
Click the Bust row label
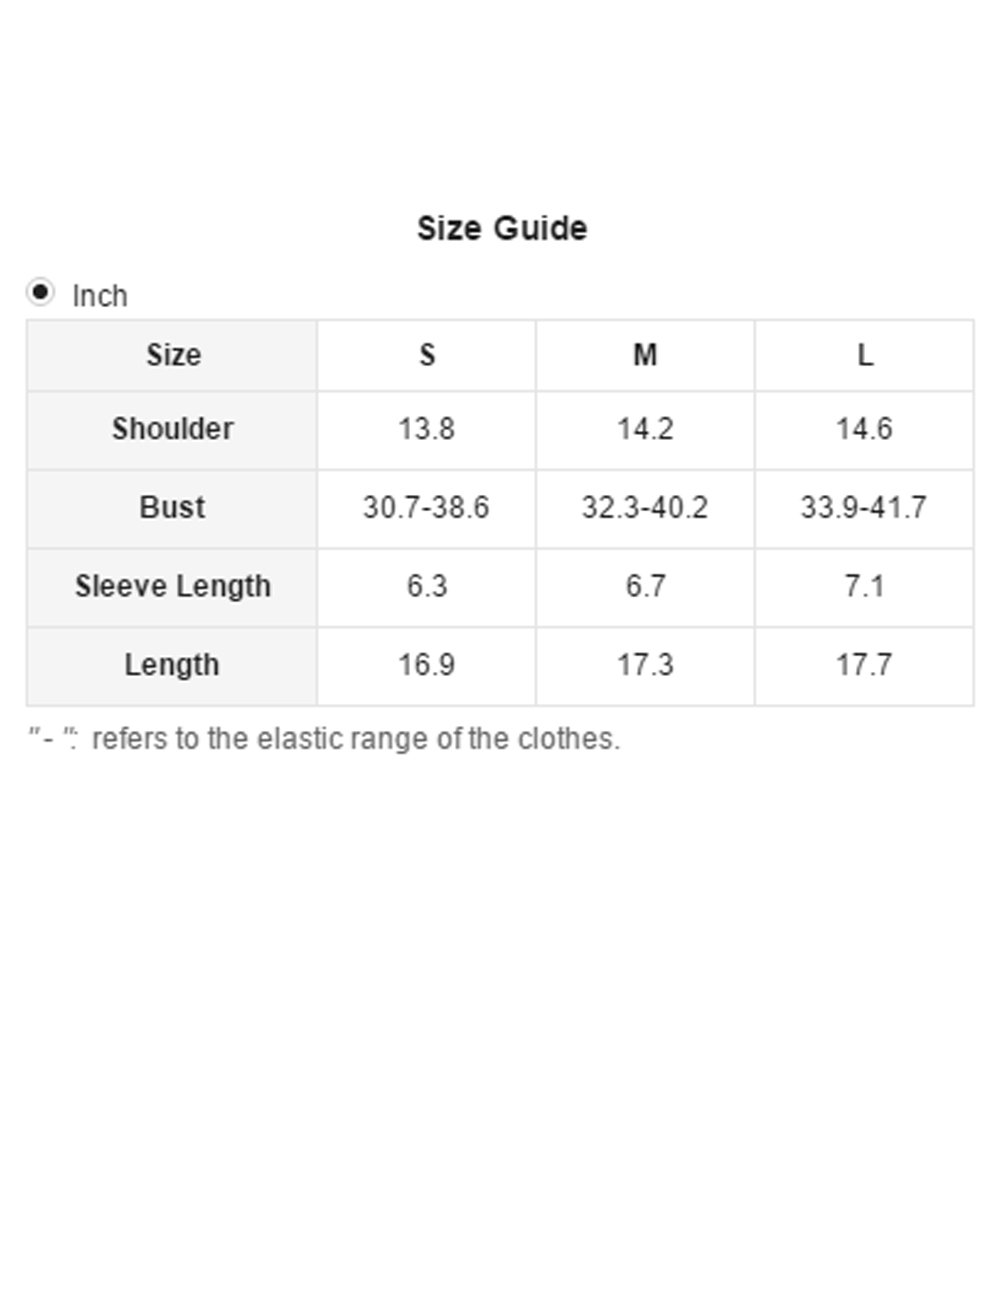click(x=172, y=509)
